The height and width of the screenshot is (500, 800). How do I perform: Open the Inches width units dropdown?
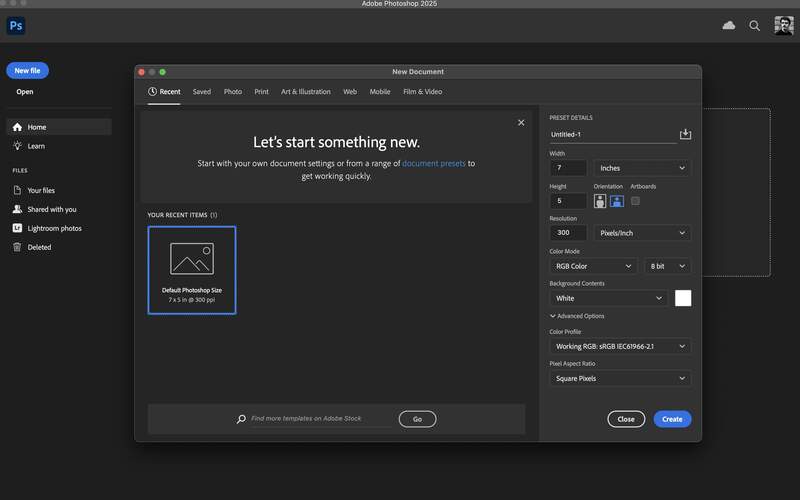pos(642,168)
